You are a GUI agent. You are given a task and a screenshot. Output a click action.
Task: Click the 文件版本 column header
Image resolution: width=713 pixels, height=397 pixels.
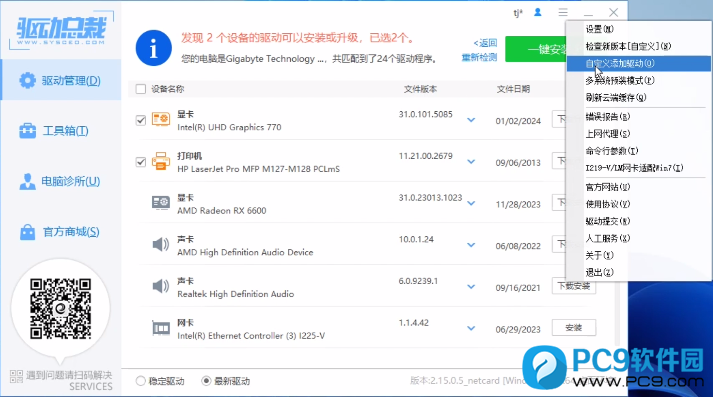pos(420,89)
